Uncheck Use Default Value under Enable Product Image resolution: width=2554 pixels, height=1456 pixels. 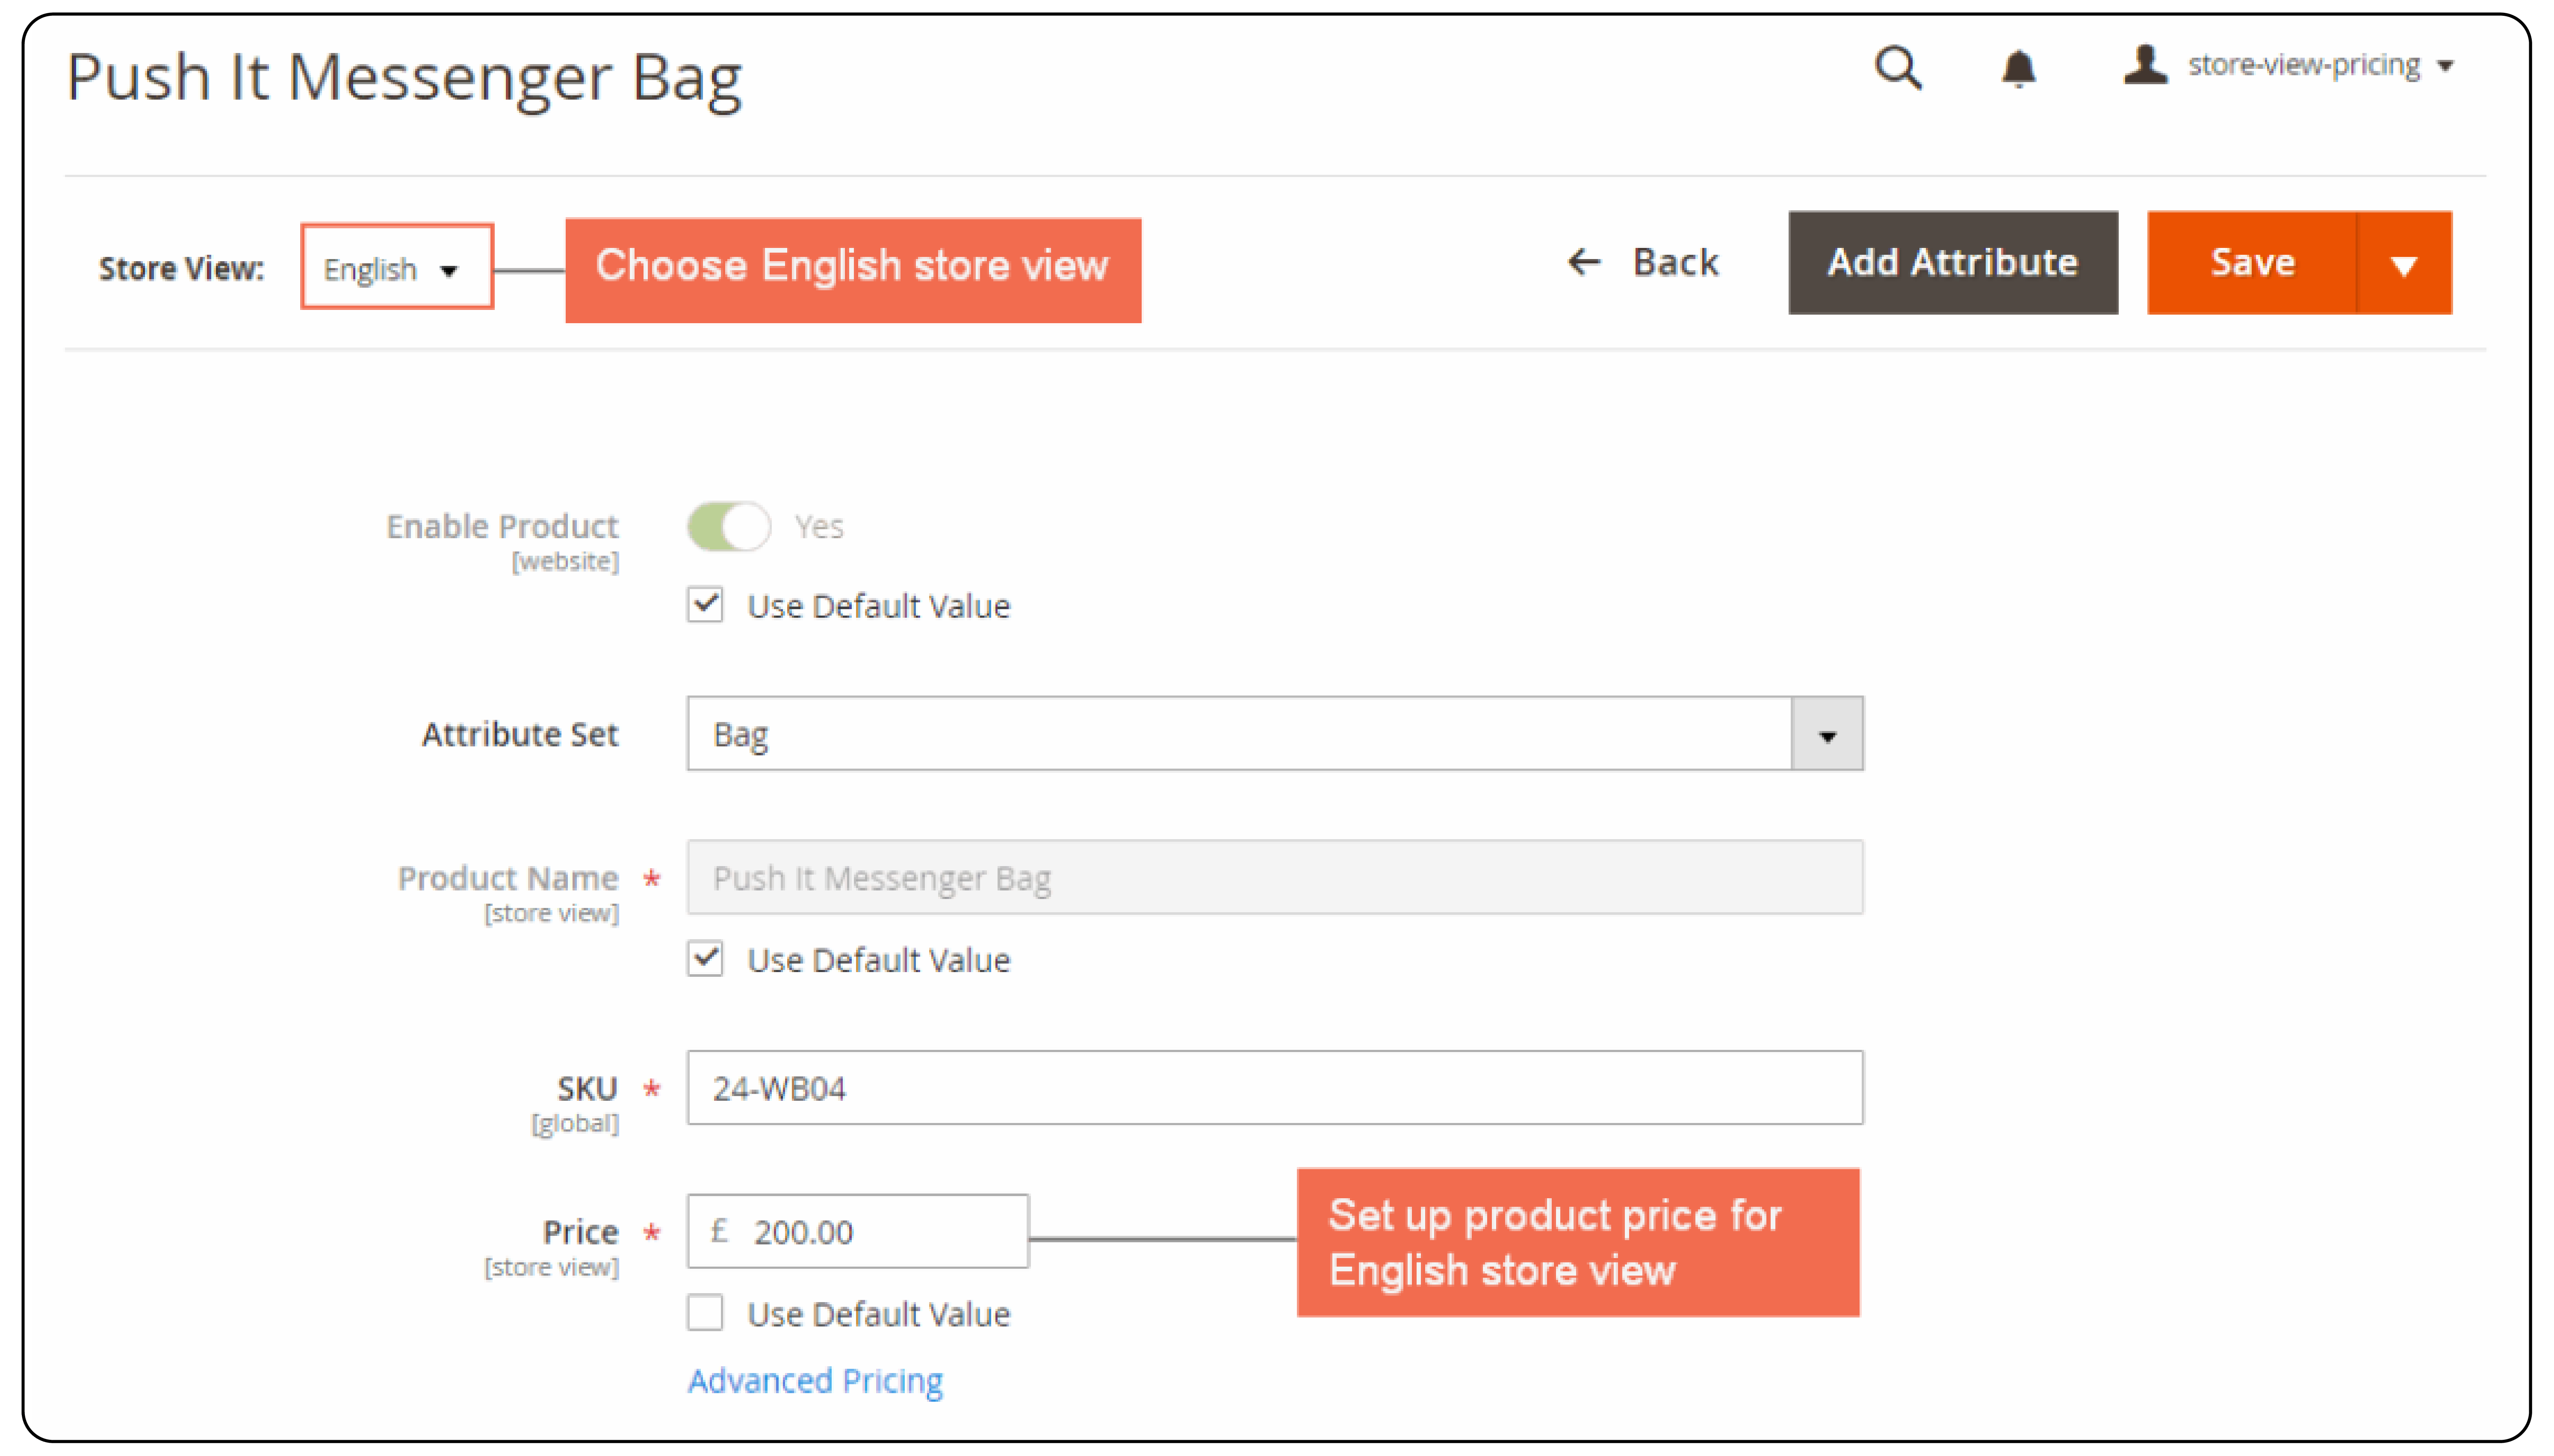coord(705,604)
